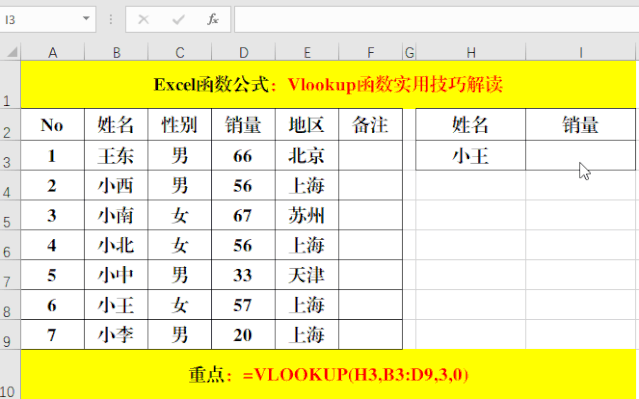The width and height of the screenshot is (639, 399).
Task: Select column F header
Action: (370, 52)
